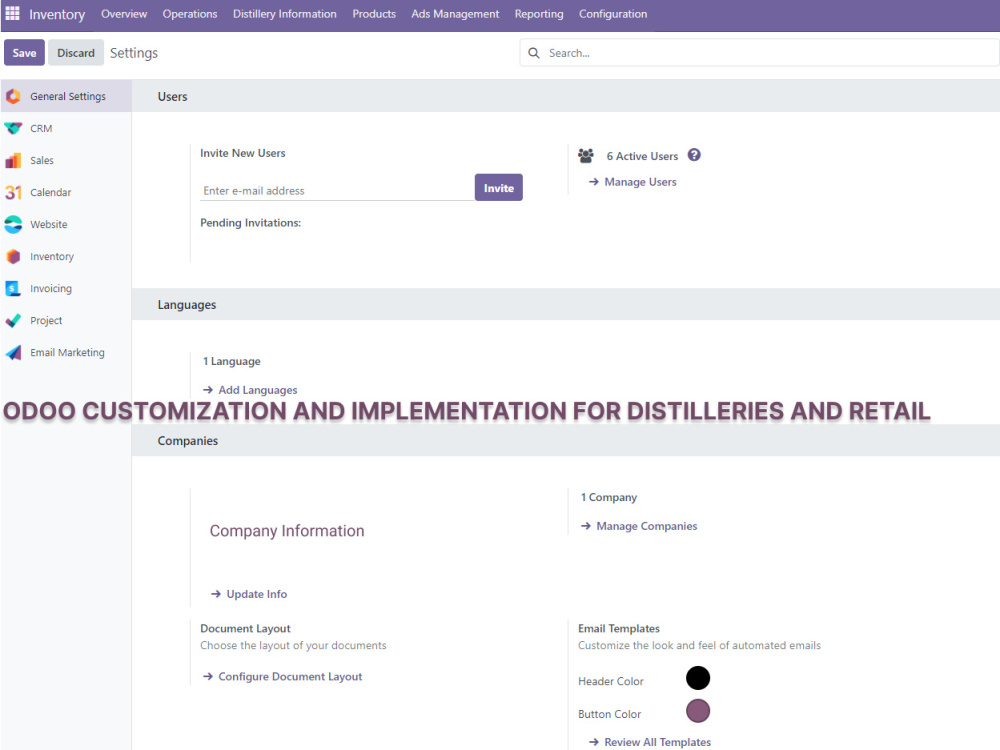Open the Manage Users link

(x=633, y=182)
